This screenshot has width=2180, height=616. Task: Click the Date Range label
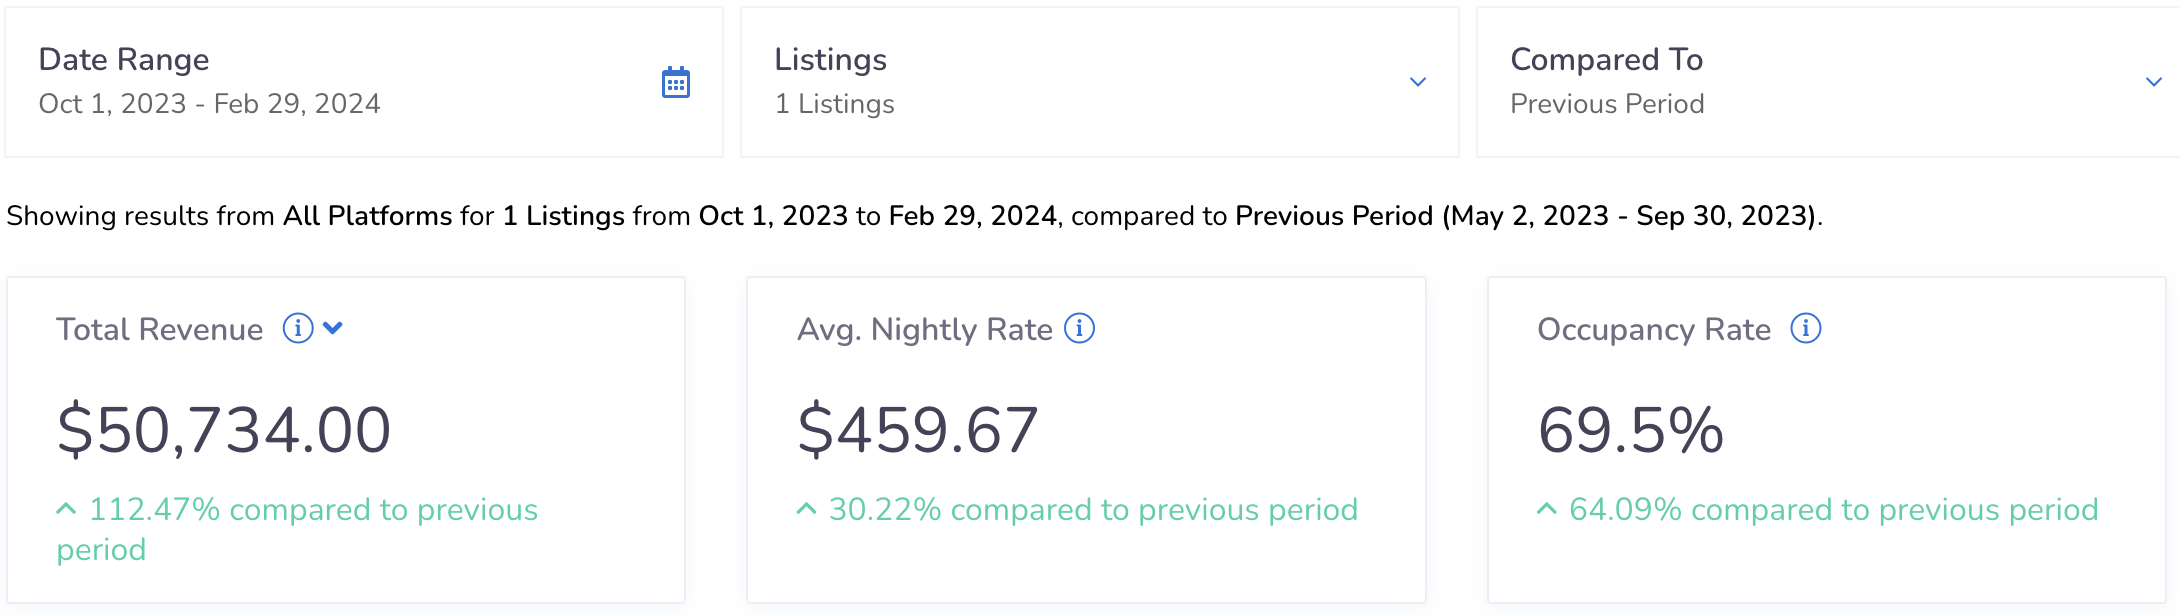coord(124,60)
